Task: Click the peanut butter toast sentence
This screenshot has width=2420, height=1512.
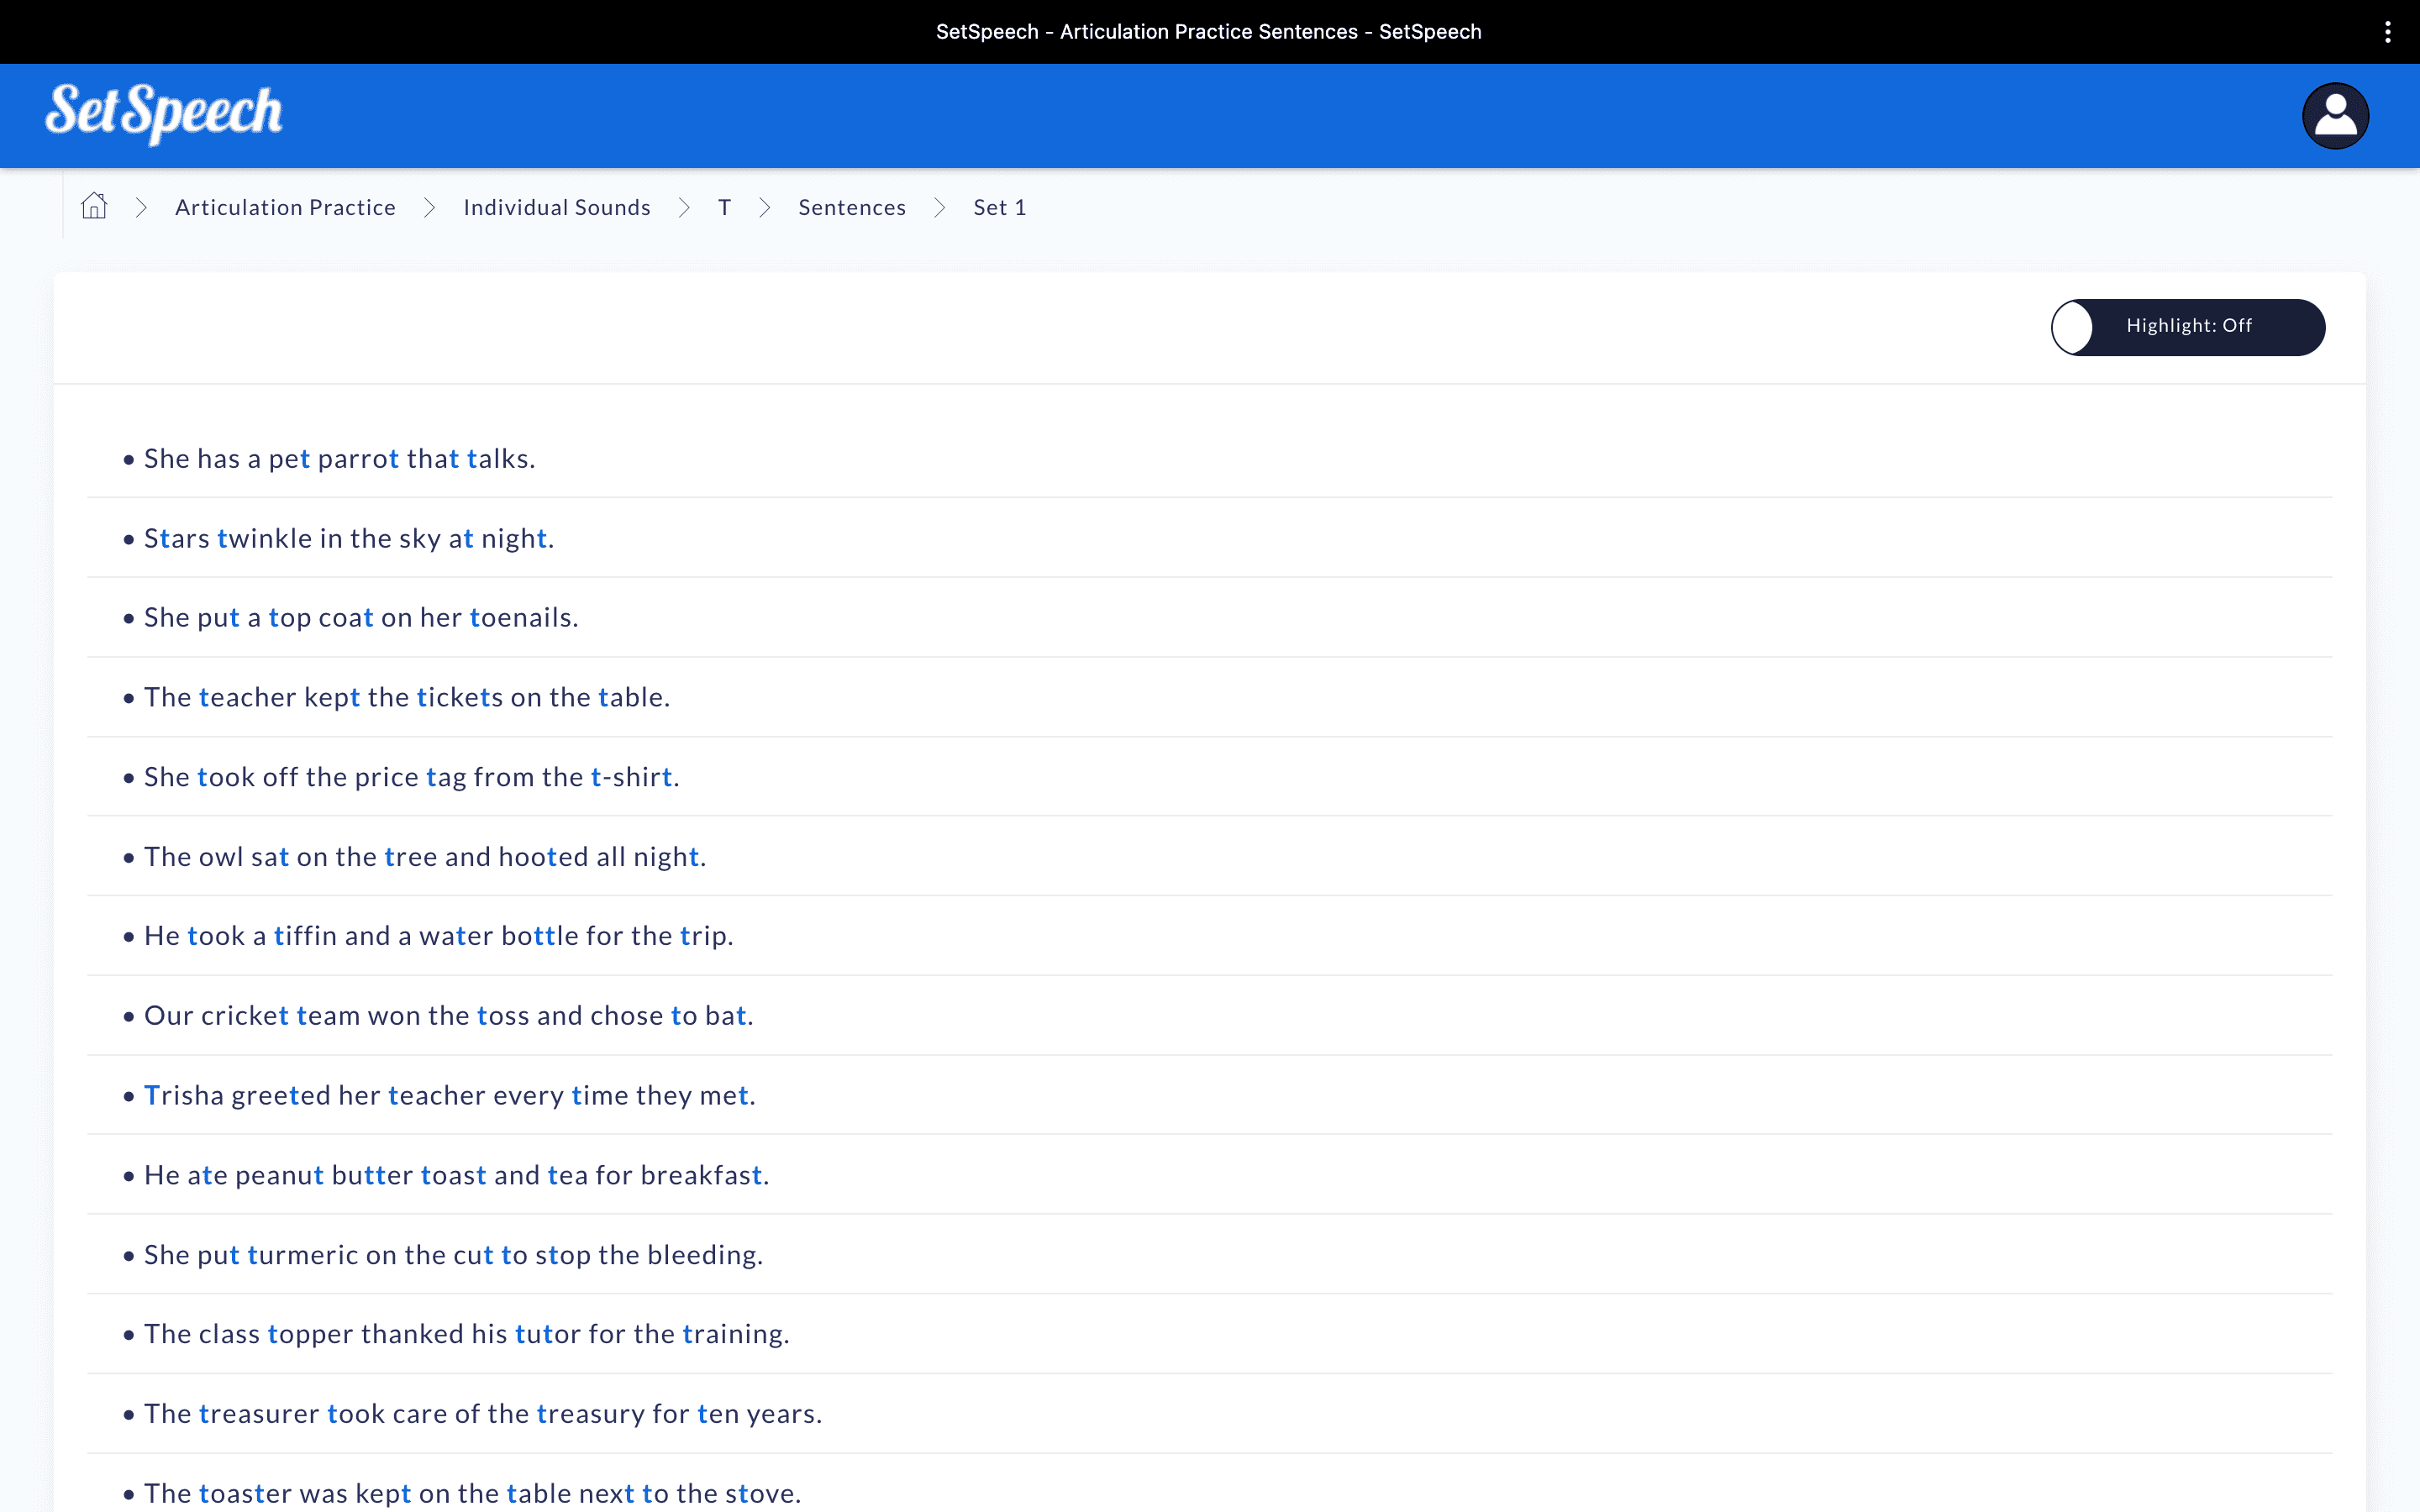Action: point(456,1175)
